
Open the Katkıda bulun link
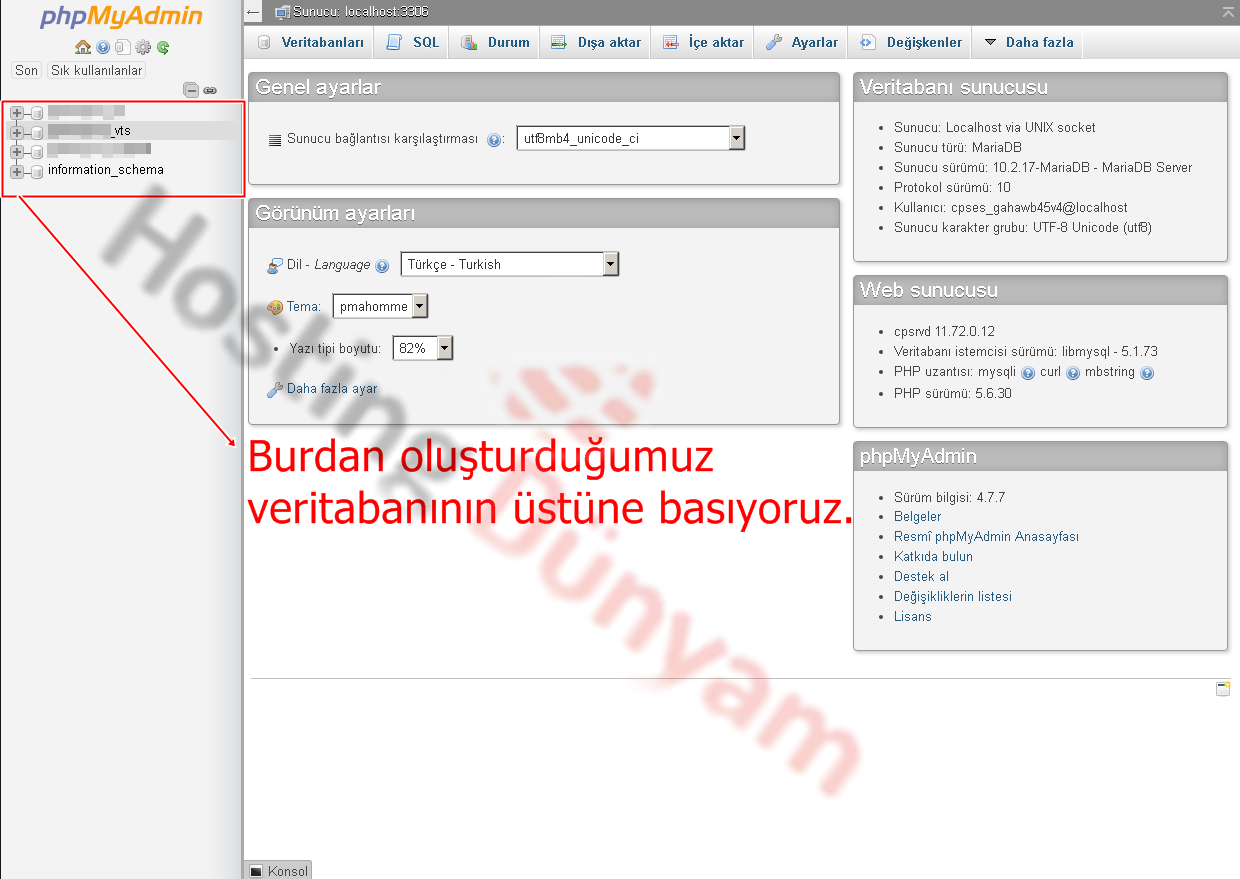coord(933,557)
